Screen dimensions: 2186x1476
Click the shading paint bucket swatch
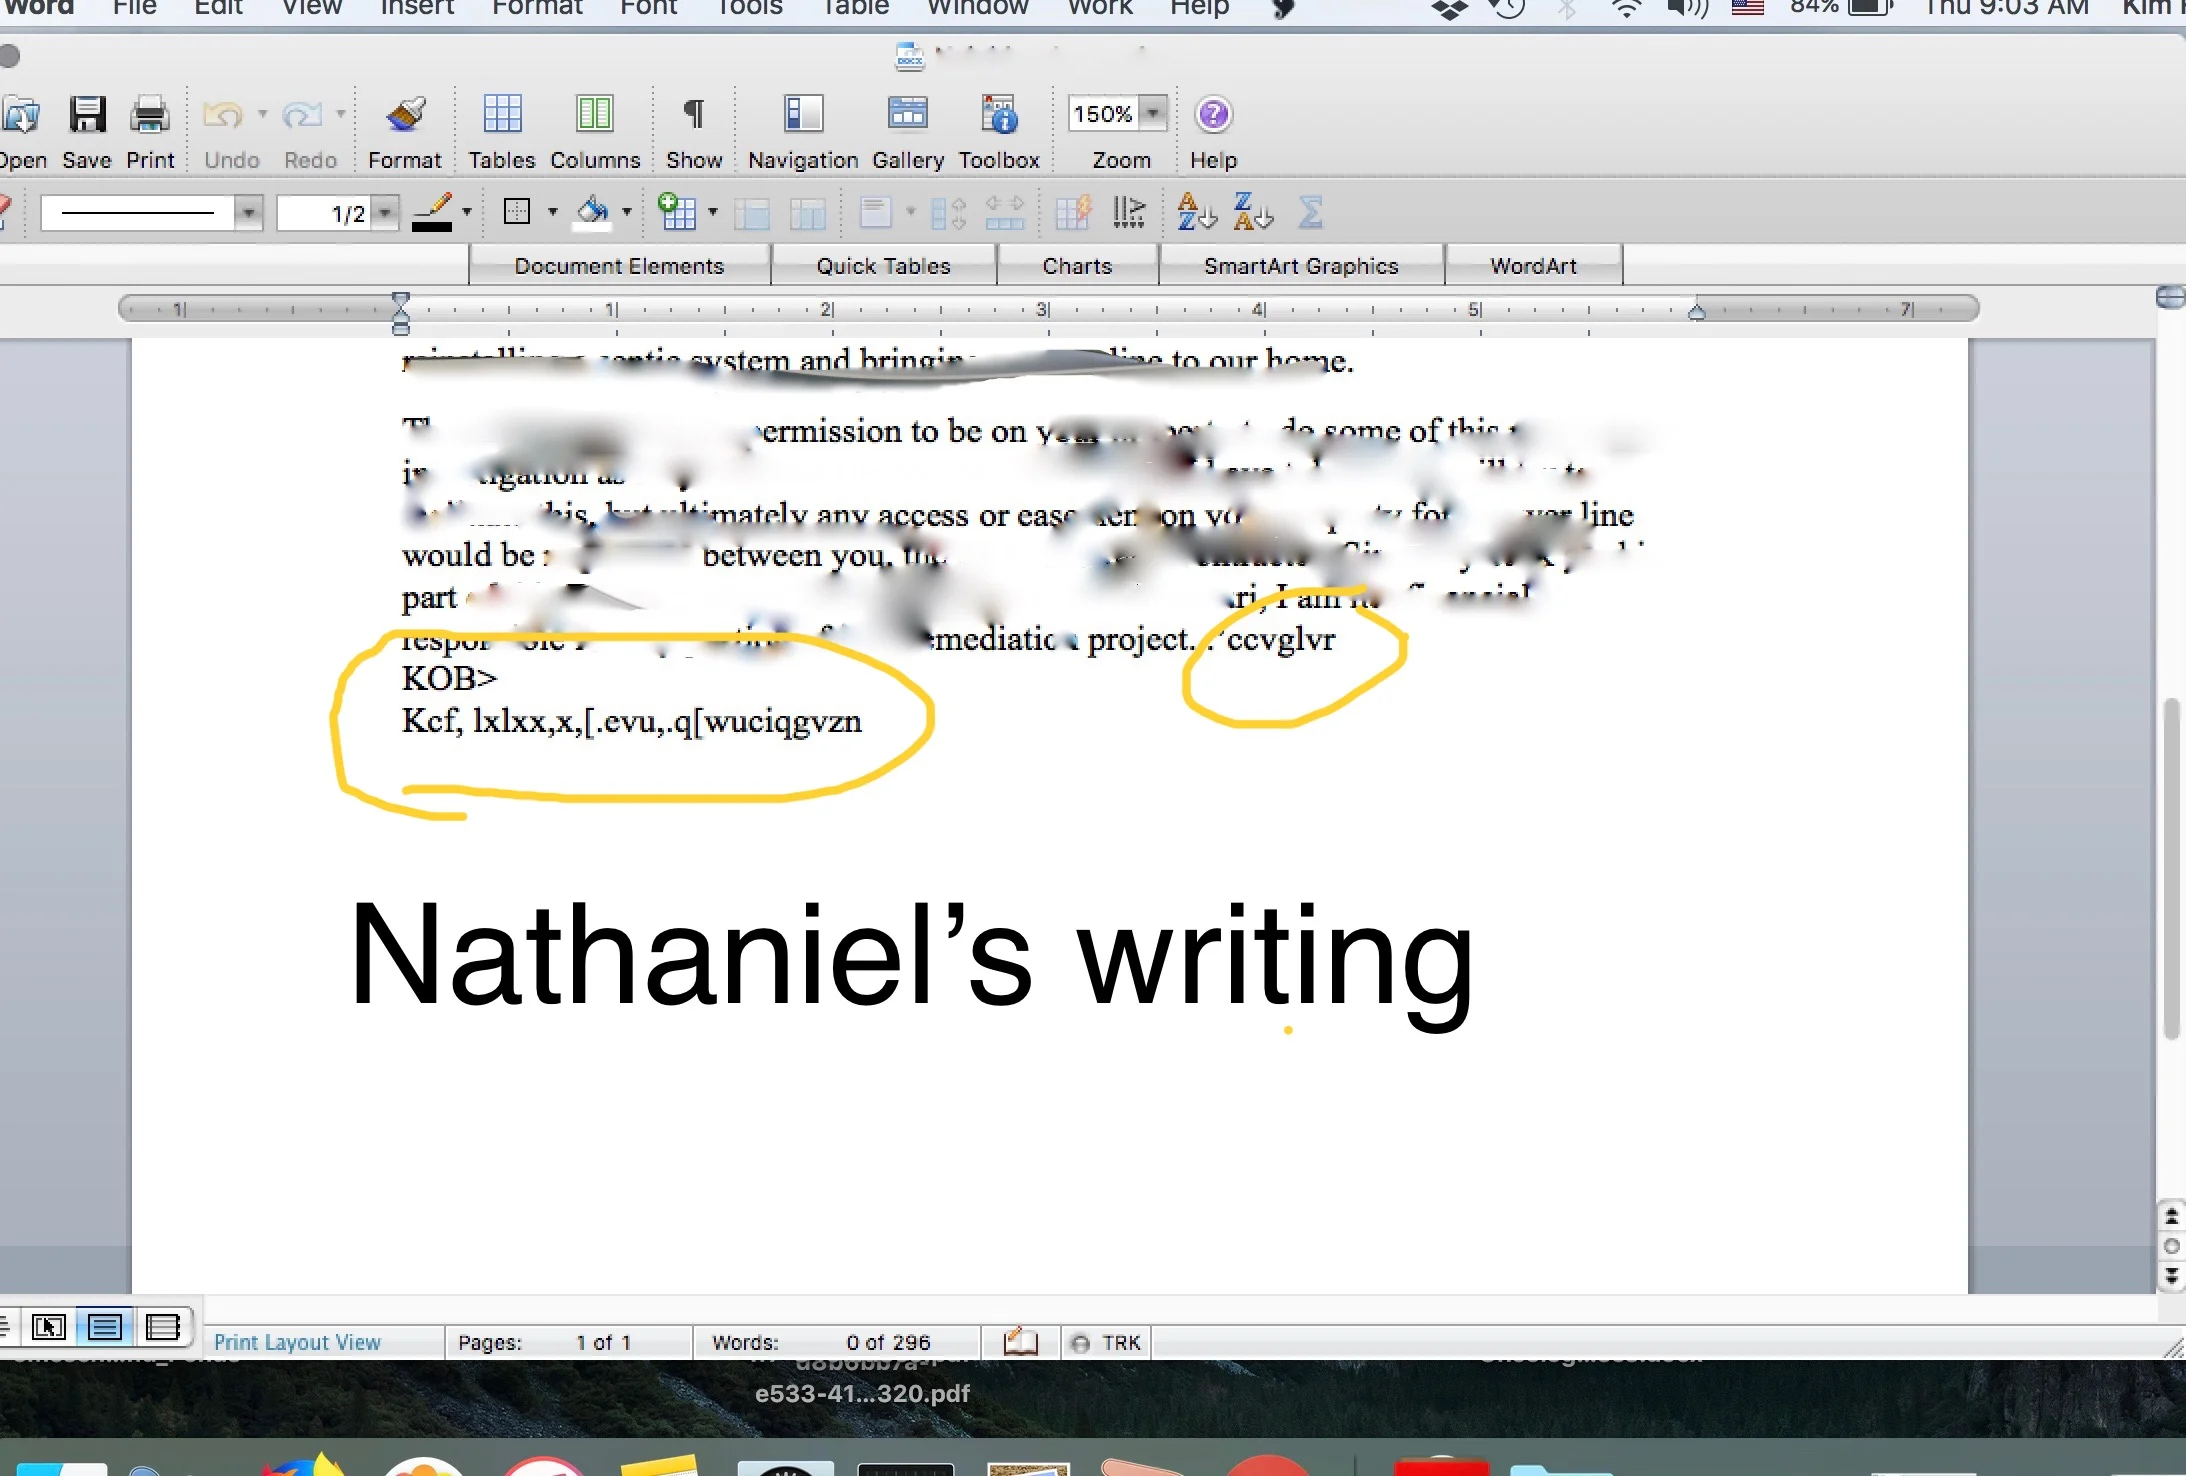pos(592,212)
